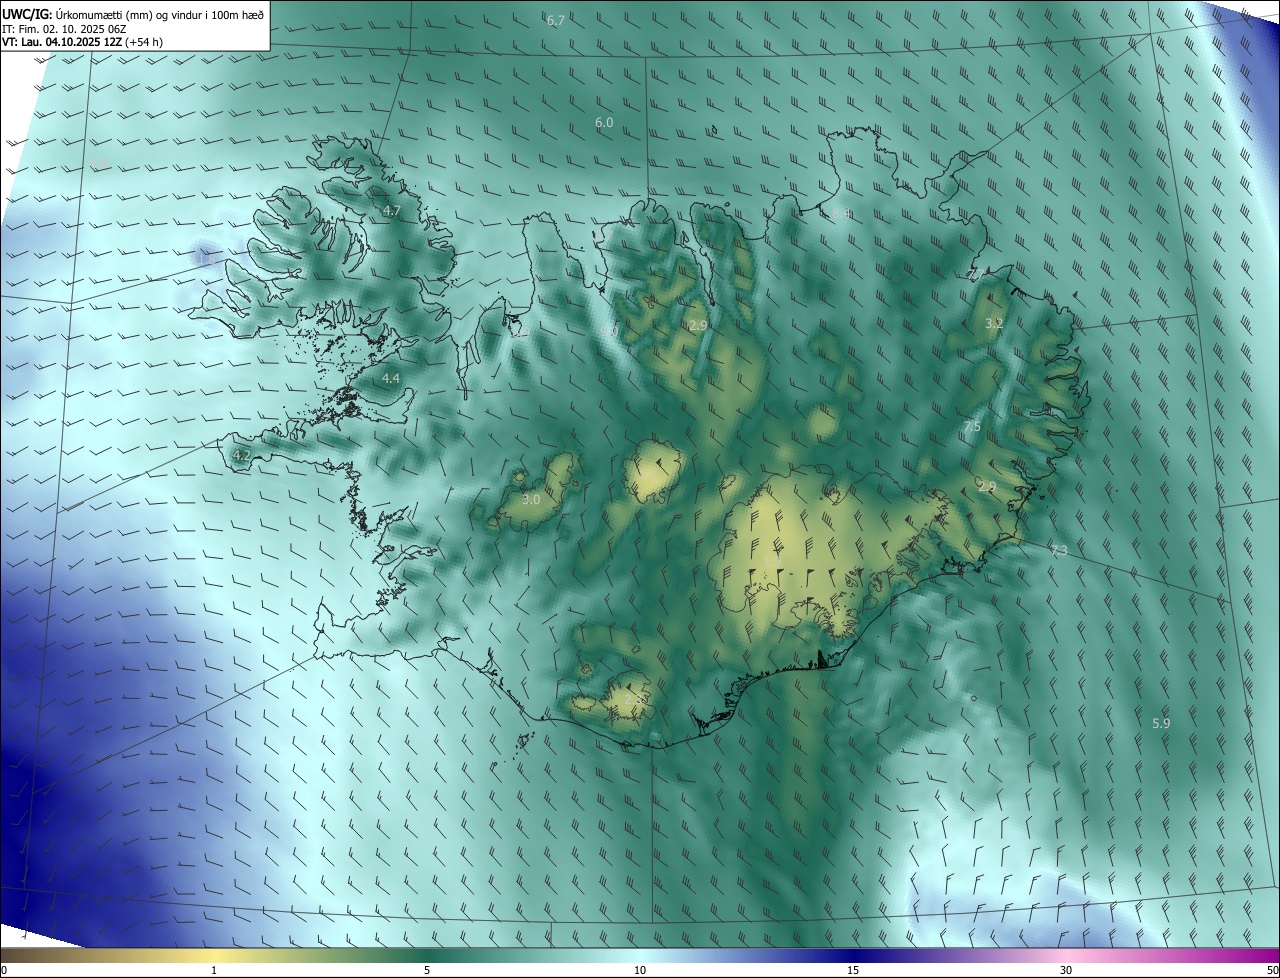
Task: Click the 4.2 value on Snæfellsnes
Action: (241, 455)
